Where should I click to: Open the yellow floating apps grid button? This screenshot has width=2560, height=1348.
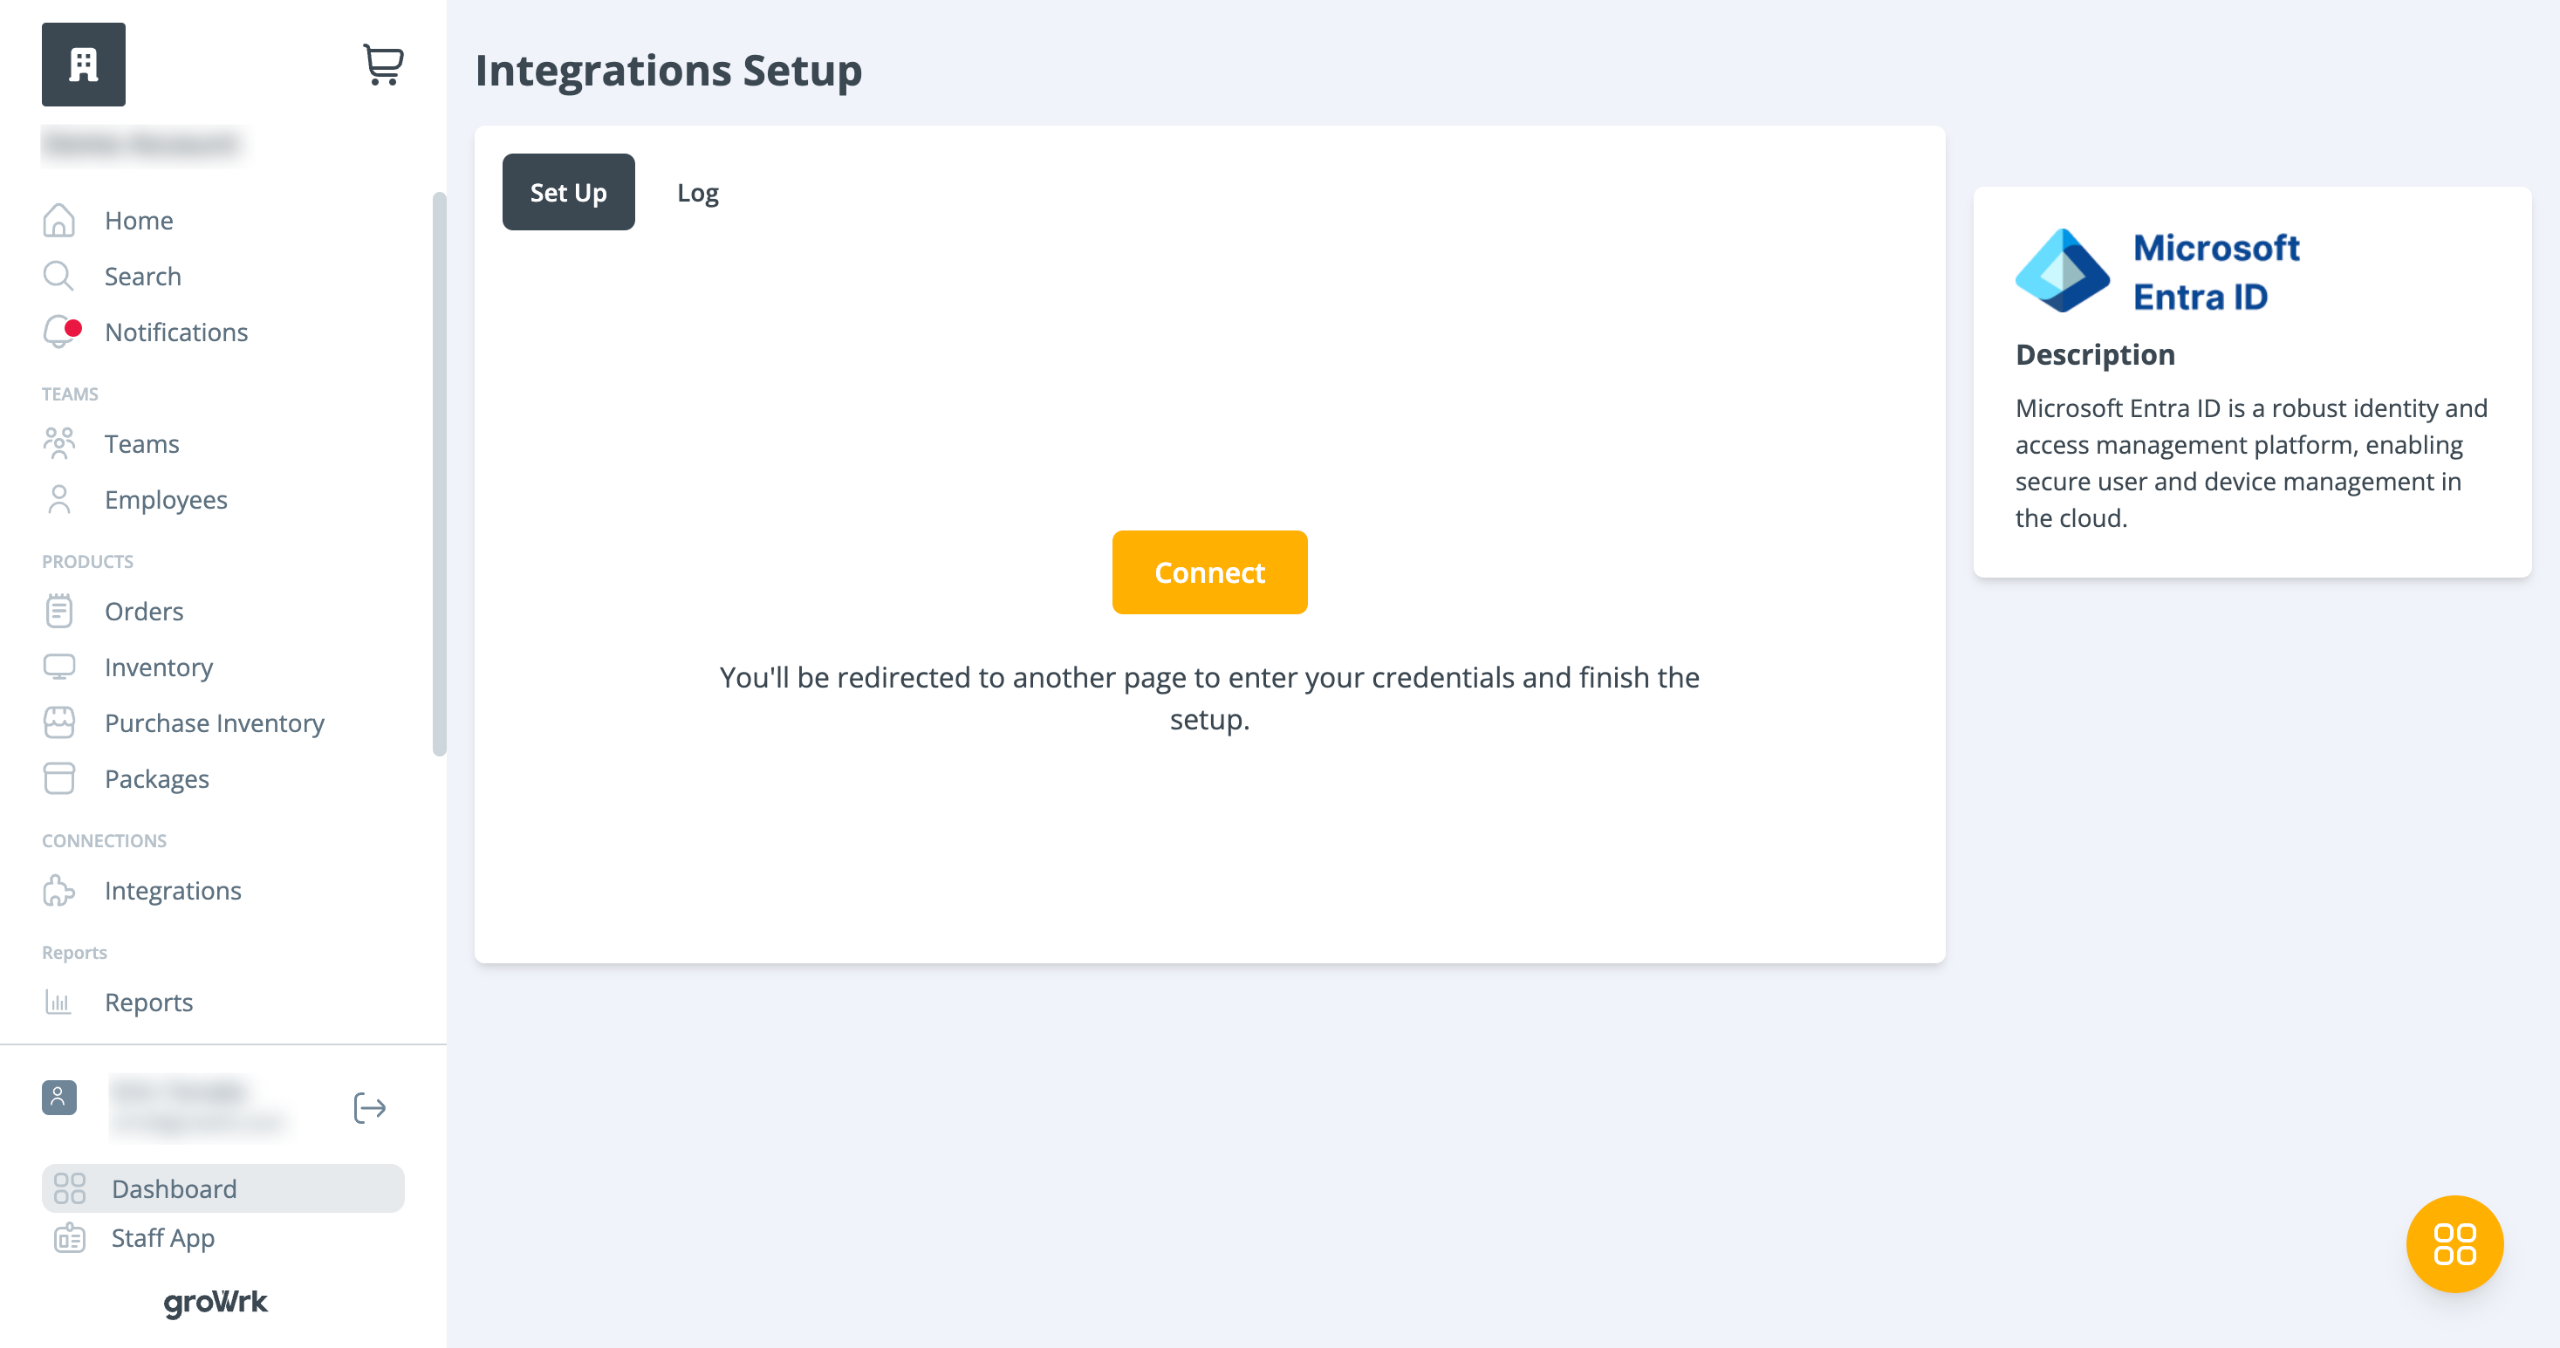[x=2454, y=1243]
